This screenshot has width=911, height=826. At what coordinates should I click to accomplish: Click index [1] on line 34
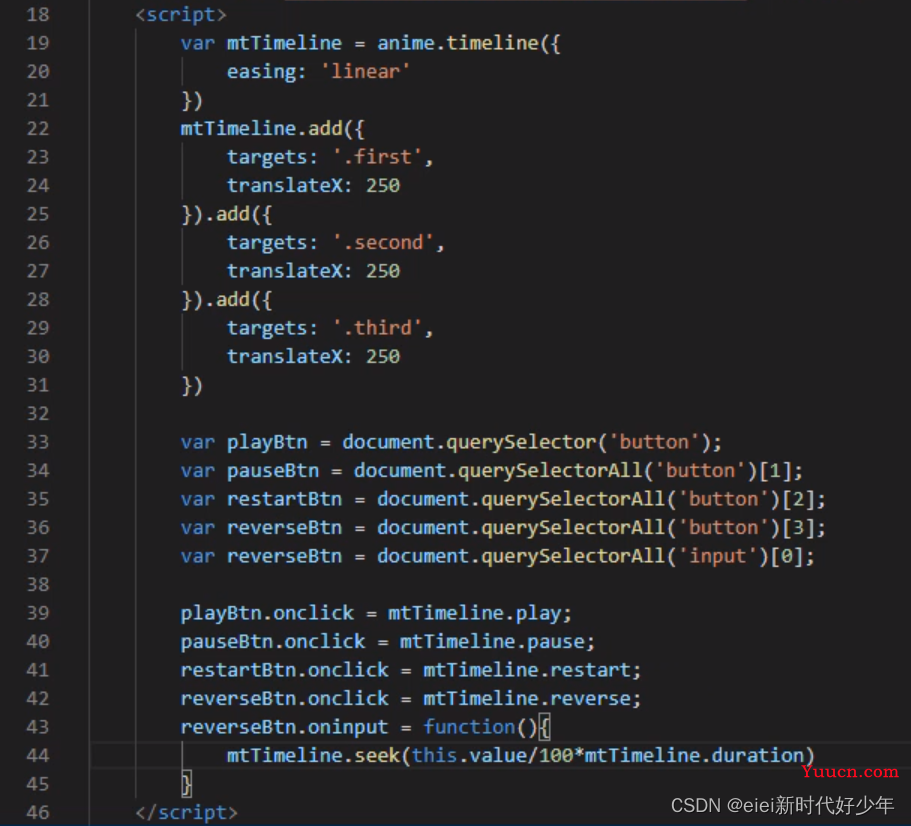click(x=775, y=471)
